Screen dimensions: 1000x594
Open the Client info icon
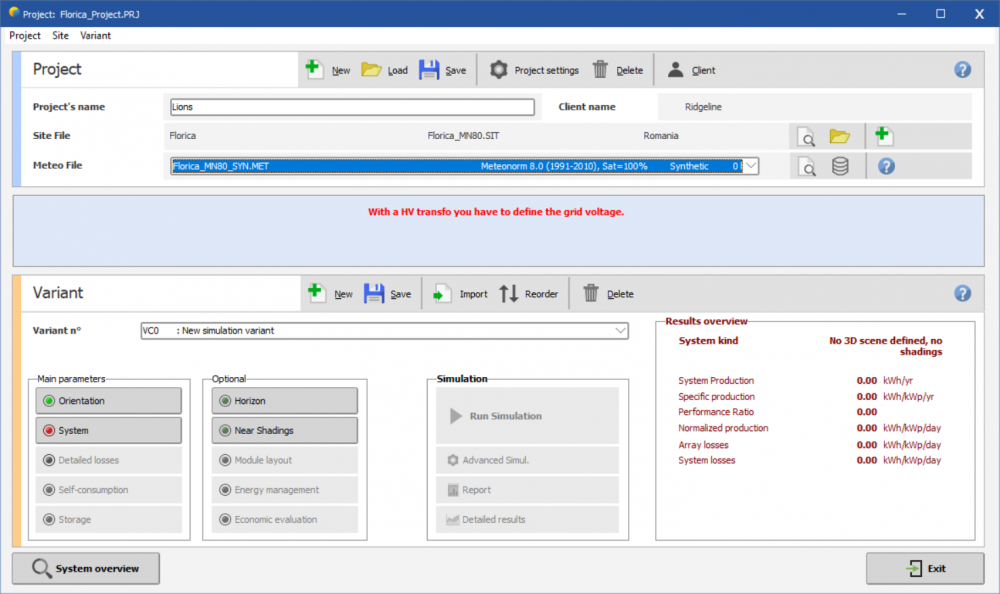(x=677, y=69)
